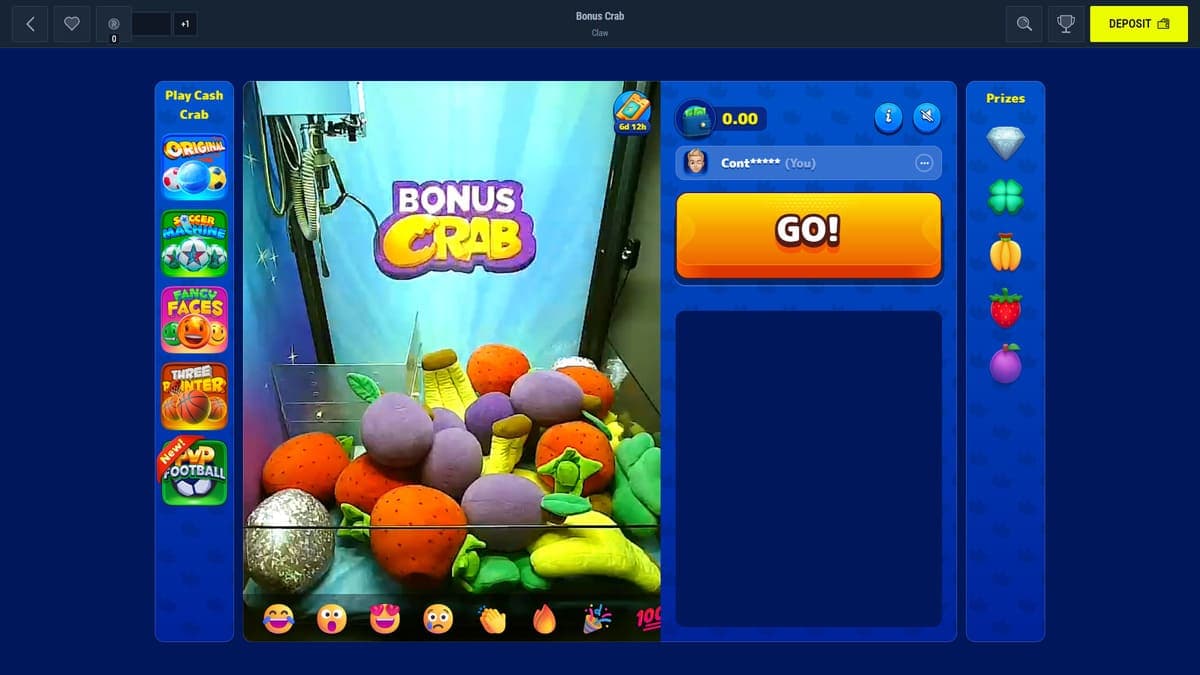Open the game info icon
Screen dimensions: 1200x675
(889, 118)
